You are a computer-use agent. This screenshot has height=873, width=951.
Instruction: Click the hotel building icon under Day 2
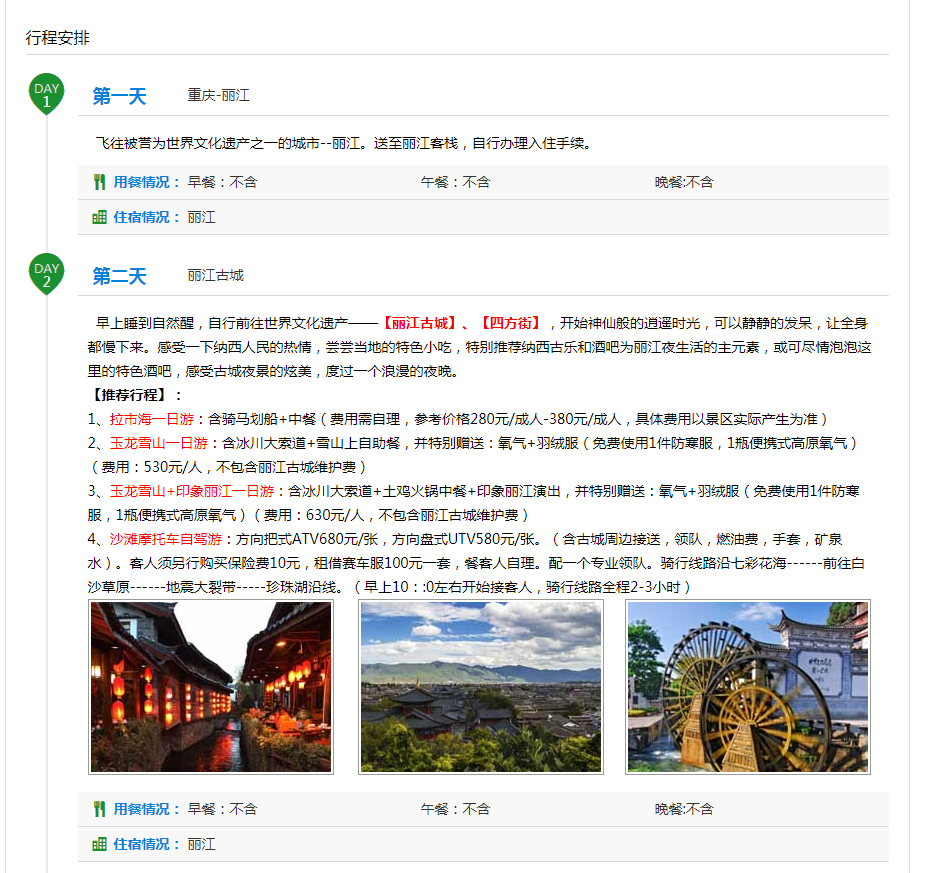(99, 844)
